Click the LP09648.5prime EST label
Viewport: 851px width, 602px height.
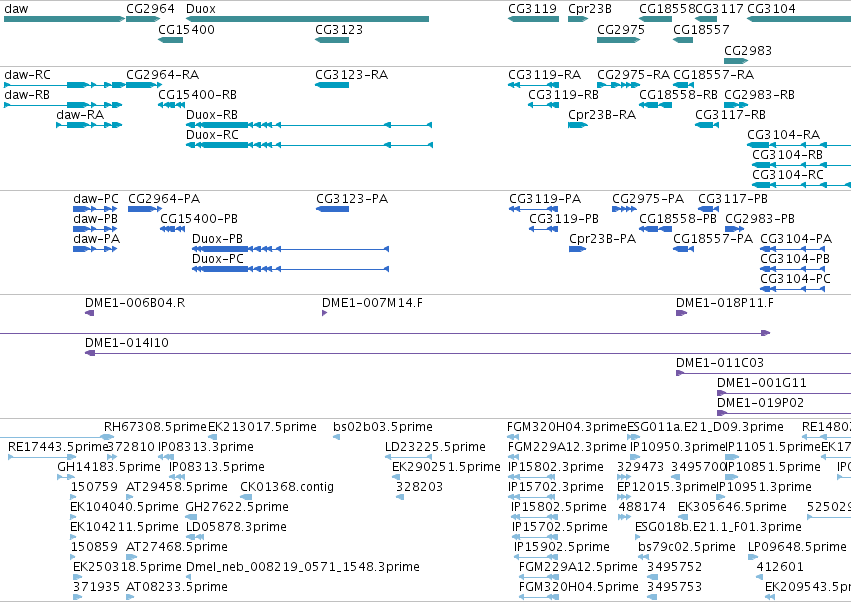(797, 547)
